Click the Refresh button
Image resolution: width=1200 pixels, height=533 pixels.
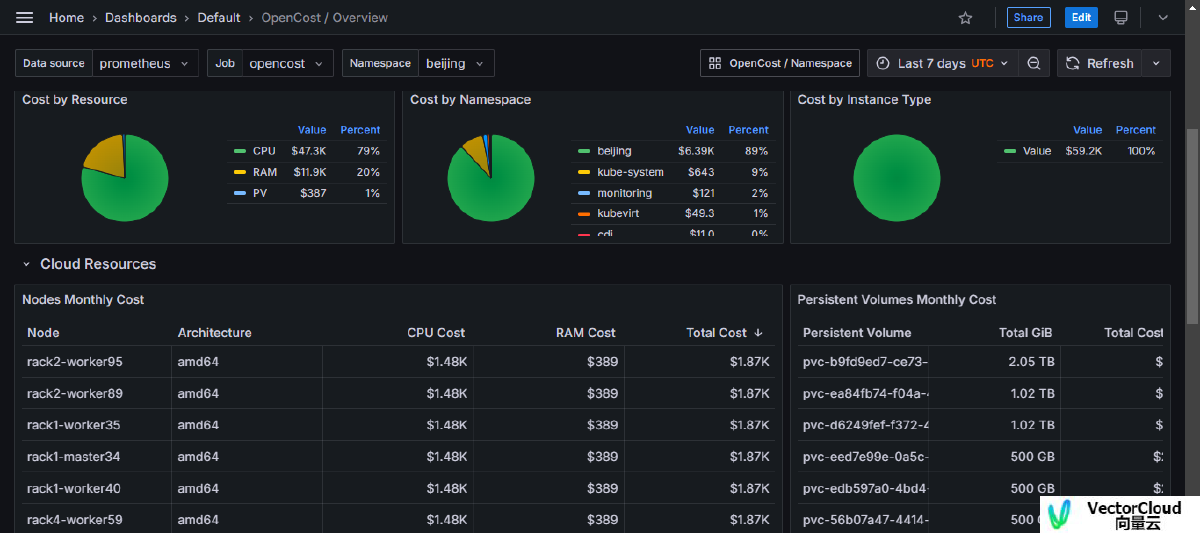pos(1099,63)
